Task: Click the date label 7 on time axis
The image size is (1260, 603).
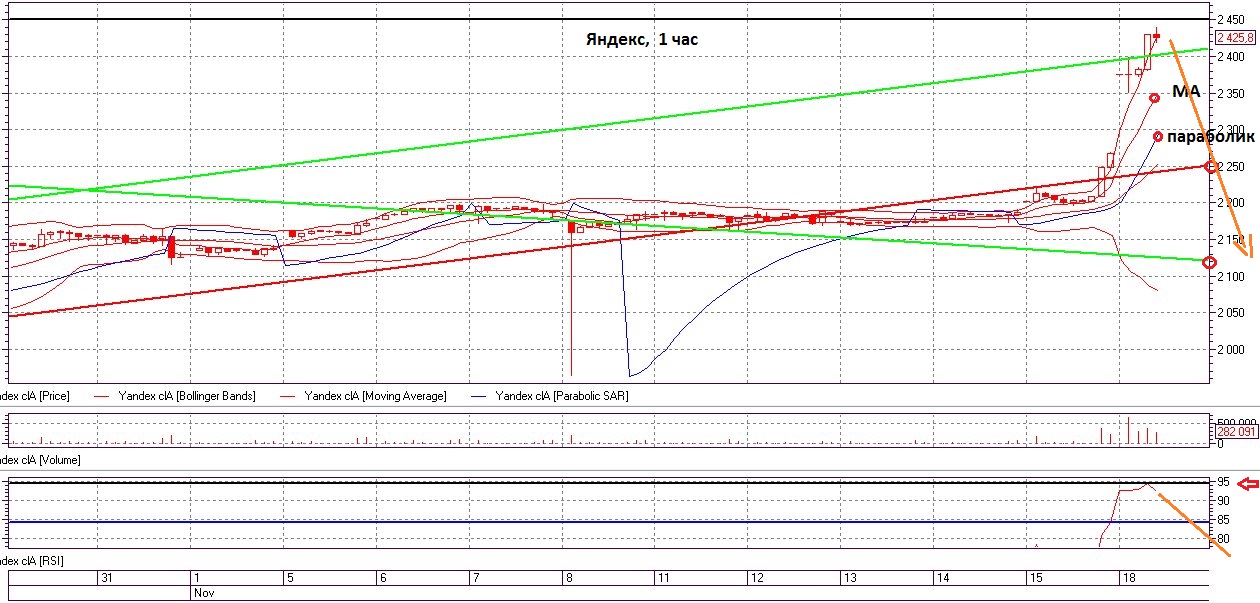Action: [476, 578]
